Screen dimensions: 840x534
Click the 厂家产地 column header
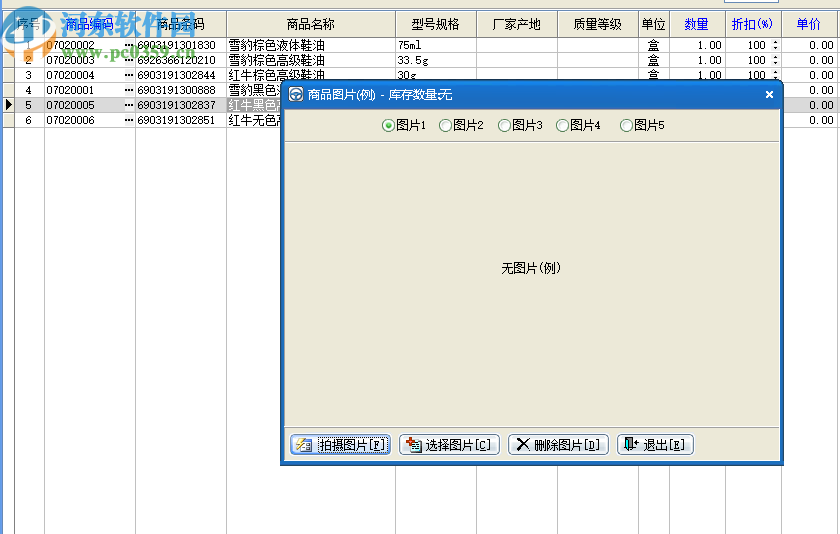pos(516,24)
